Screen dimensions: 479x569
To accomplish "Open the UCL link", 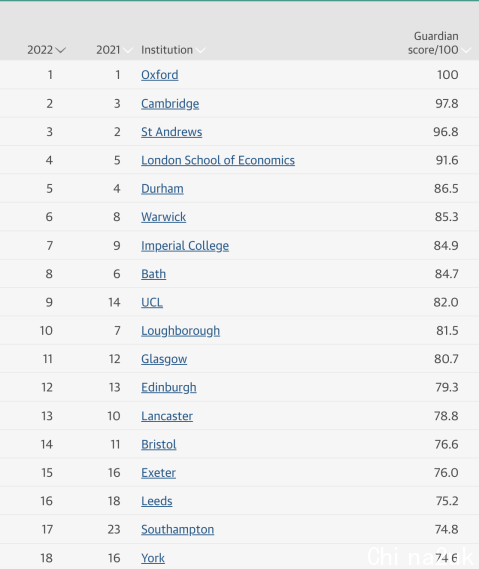I will 152,302.
